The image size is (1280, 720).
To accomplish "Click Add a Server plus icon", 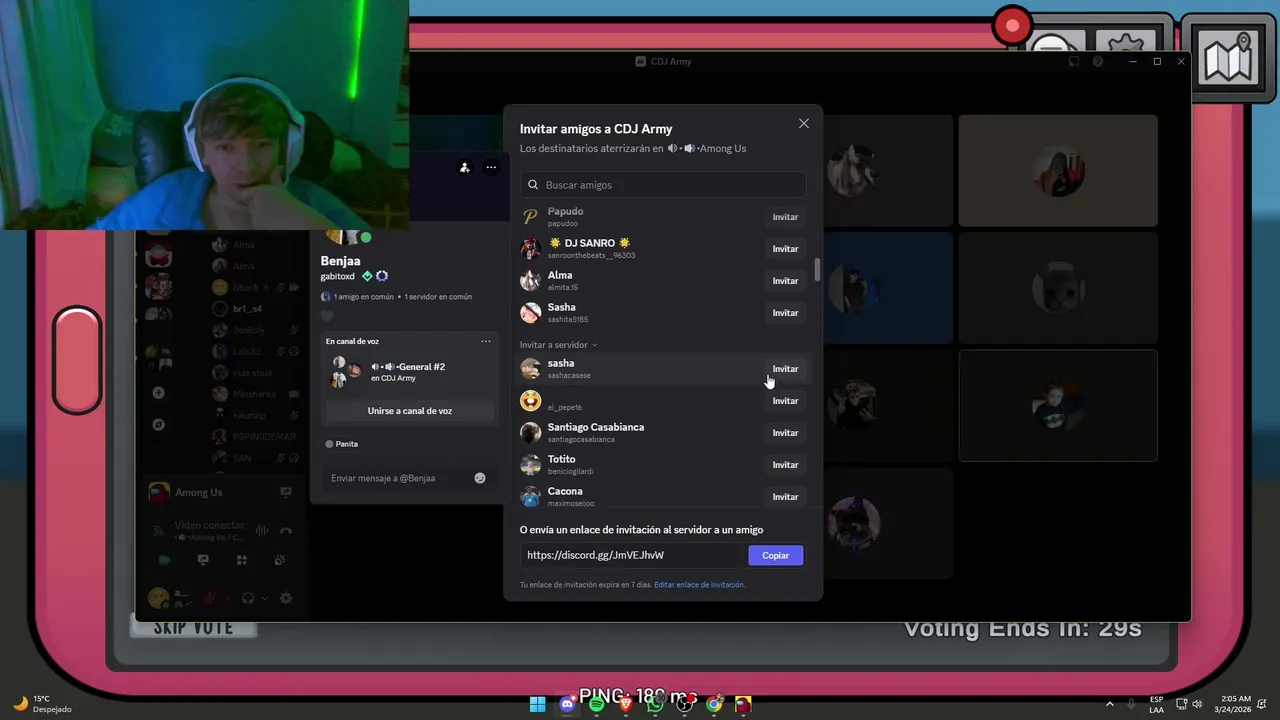I will [158, 393].
